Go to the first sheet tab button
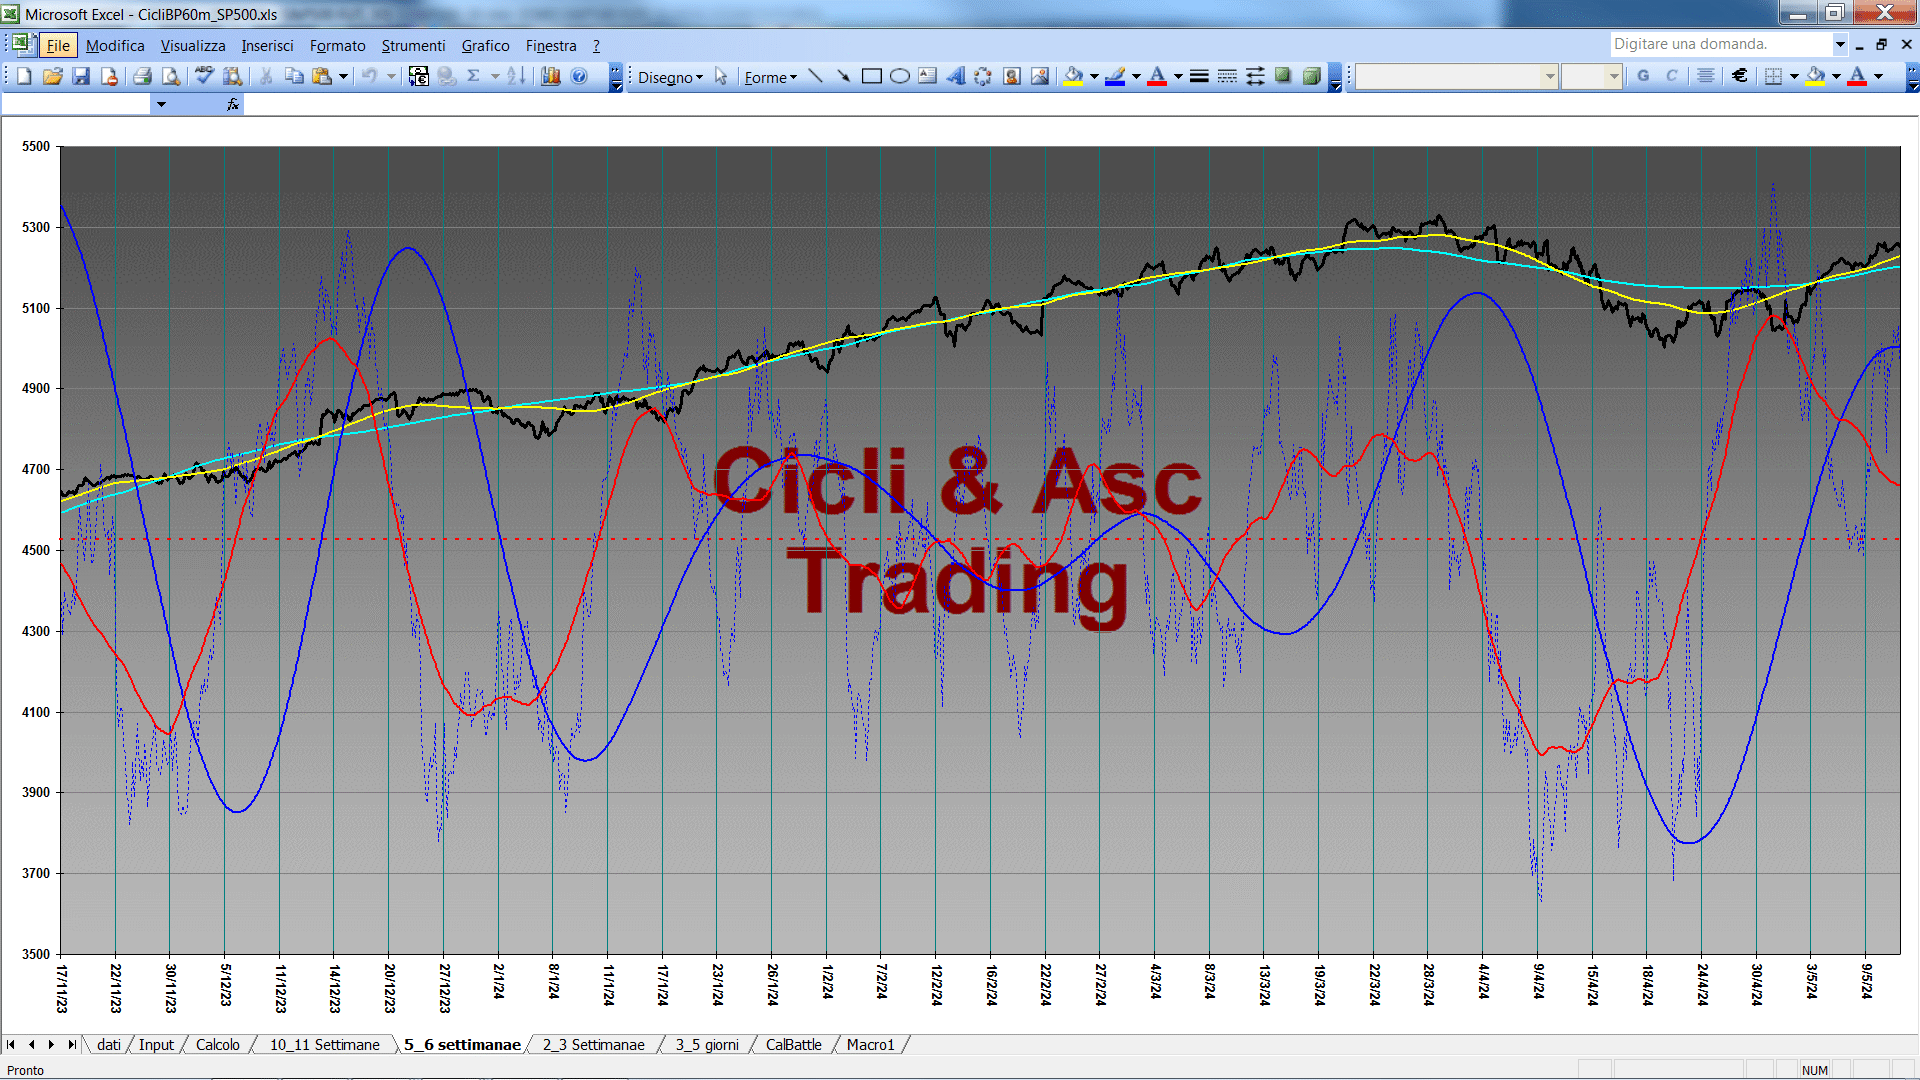The width and height of the screenshot is (1920, 1080). tap(11, 1044)
